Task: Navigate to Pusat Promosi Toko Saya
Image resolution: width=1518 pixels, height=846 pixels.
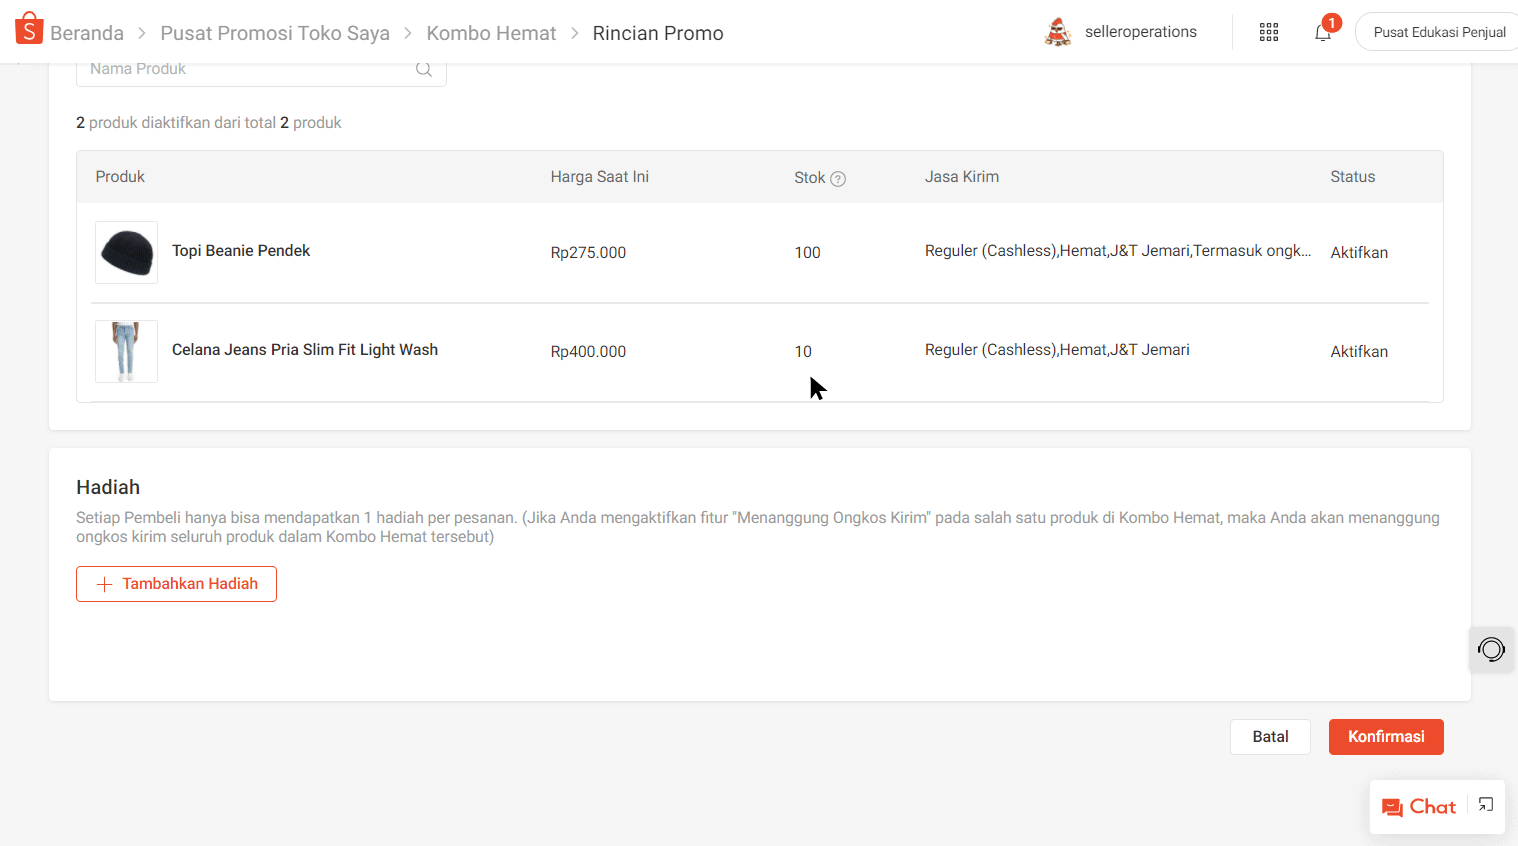Action: click(275, 33)
